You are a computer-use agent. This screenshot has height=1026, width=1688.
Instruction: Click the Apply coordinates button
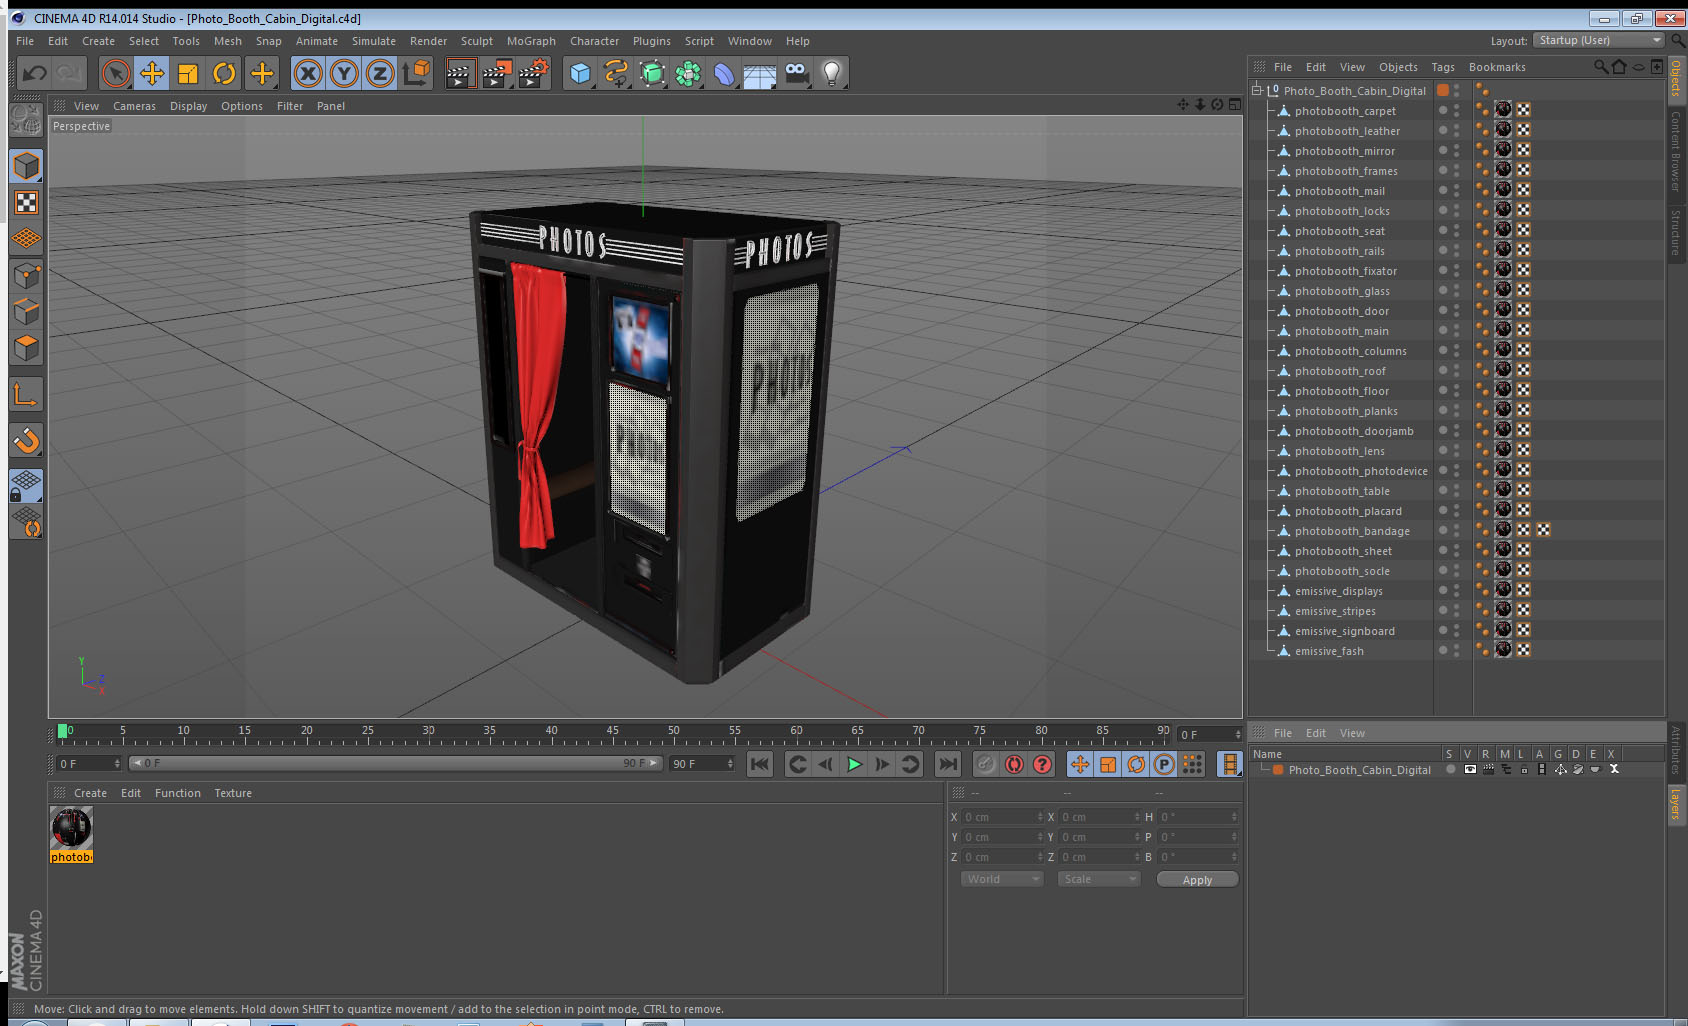pos(1197,880)
